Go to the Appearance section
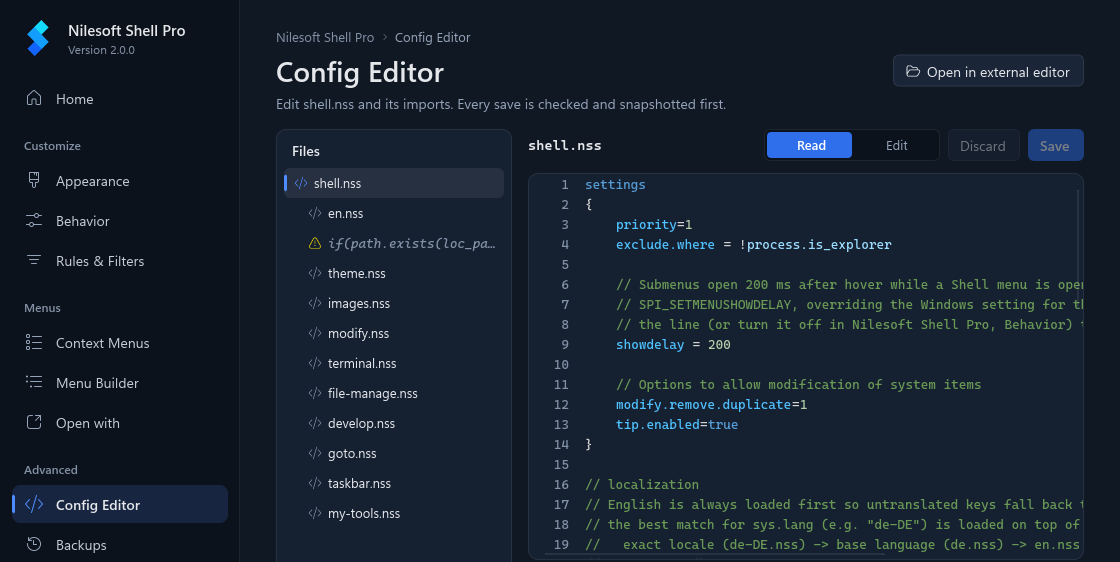This screenshot has width=1120, height=562. [120, 181]
